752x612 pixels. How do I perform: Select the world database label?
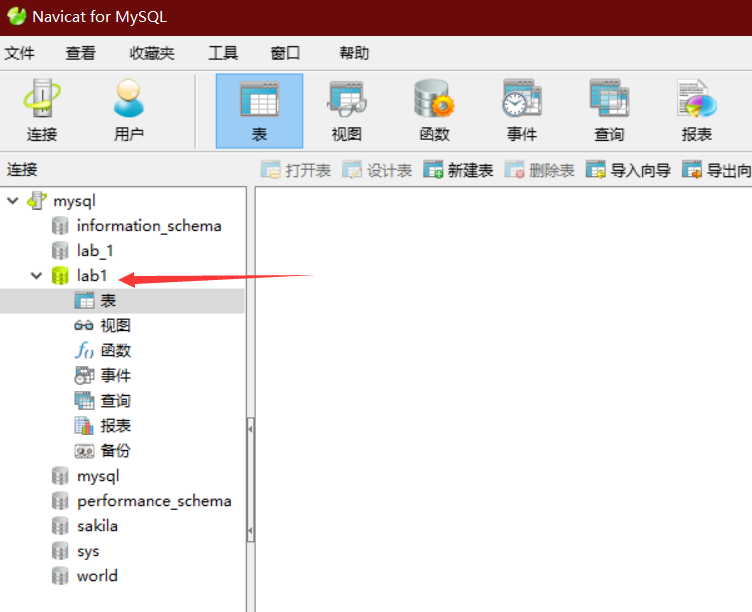97,576
